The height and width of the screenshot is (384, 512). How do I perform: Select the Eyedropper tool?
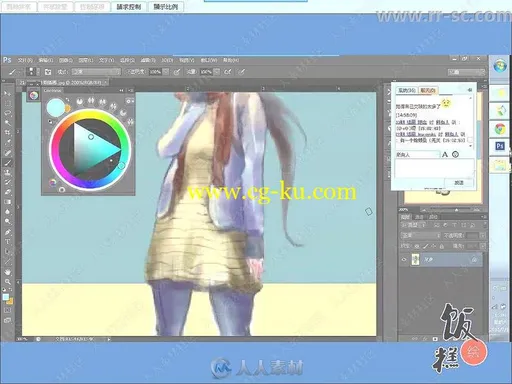click(x=7, y=142)
